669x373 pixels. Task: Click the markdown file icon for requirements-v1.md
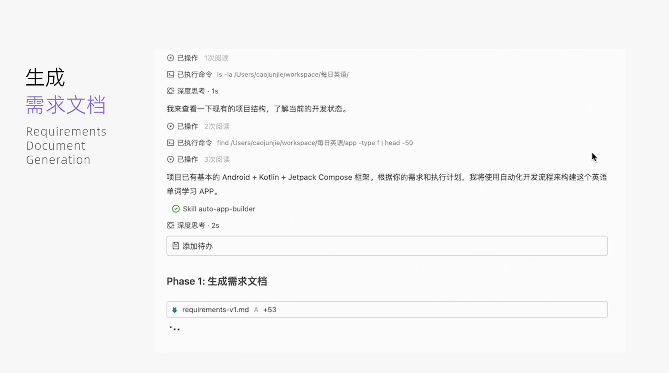[x=175, y=310]
